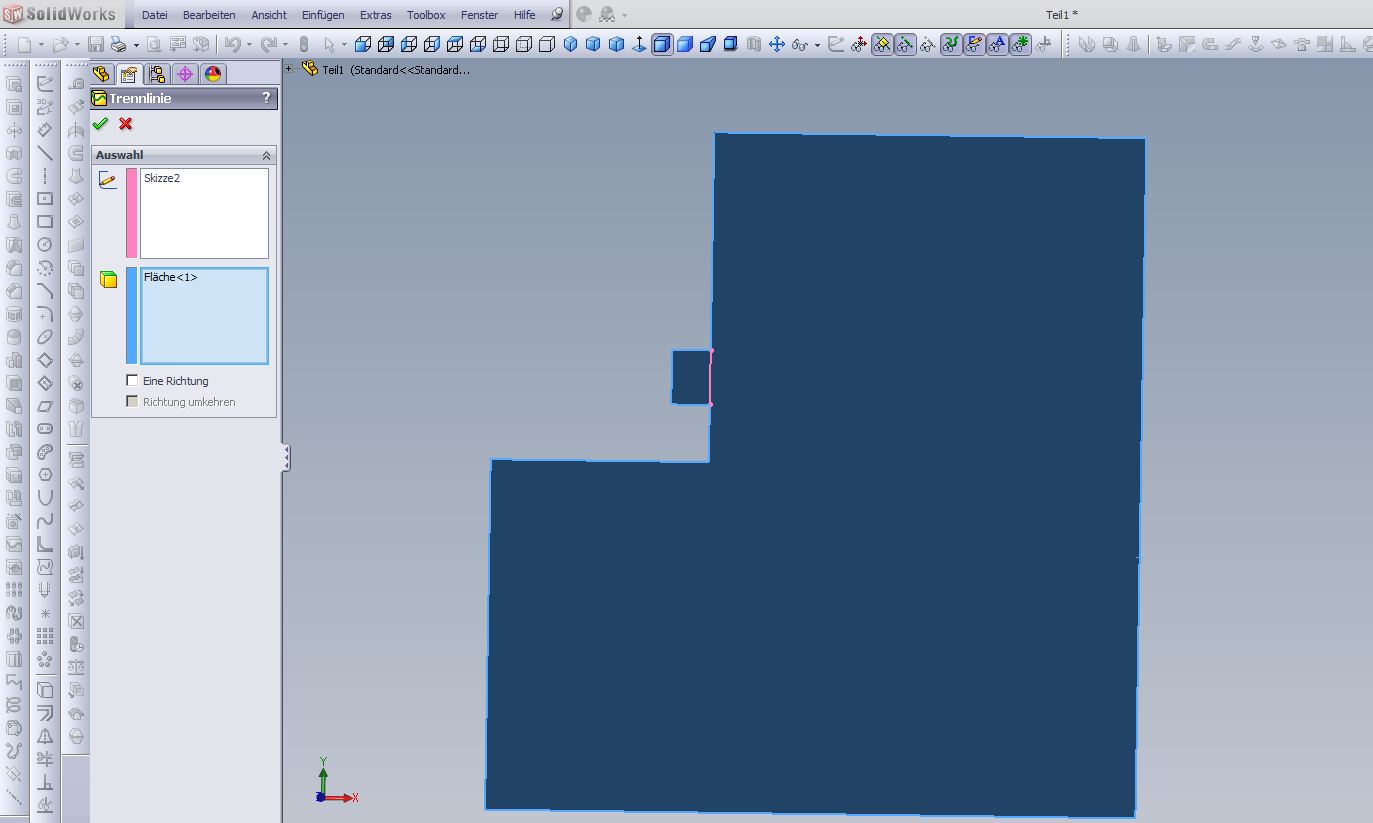Select the Ellipse sketch tool
Viewport: 1373px width, 823px height.
45,337
